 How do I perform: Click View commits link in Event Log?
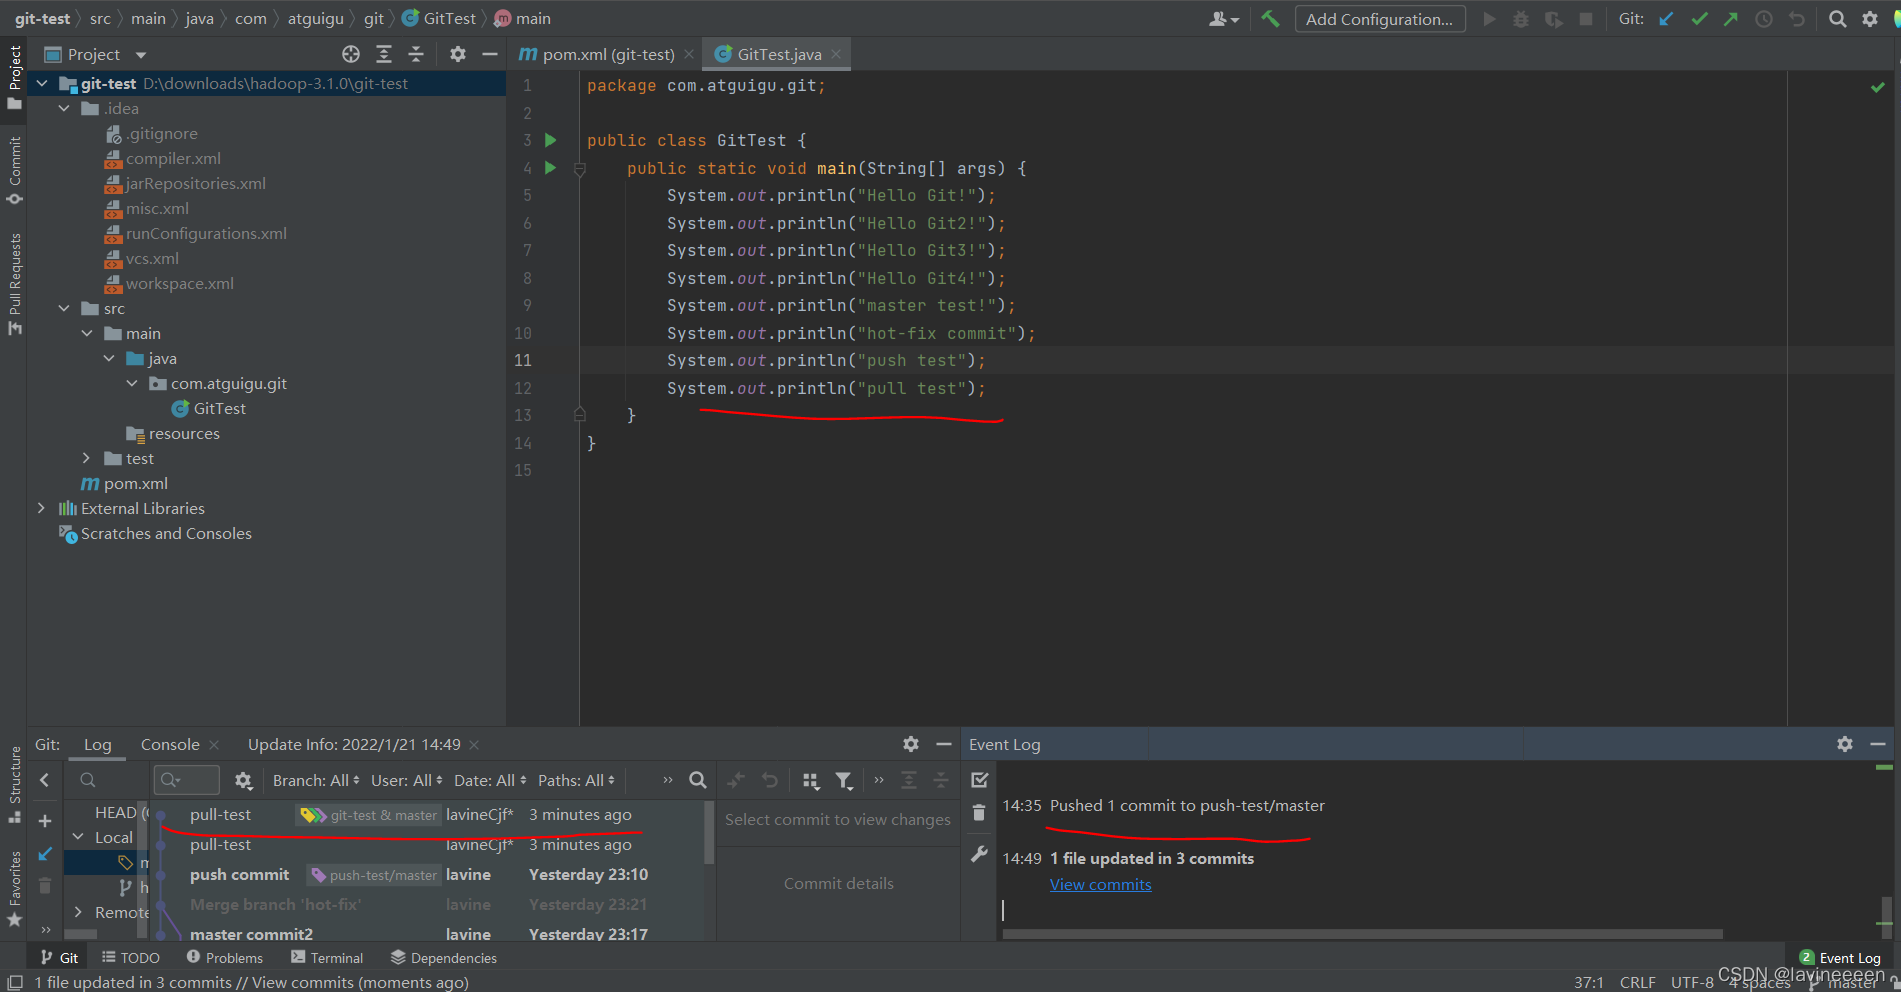point(1100,885)
